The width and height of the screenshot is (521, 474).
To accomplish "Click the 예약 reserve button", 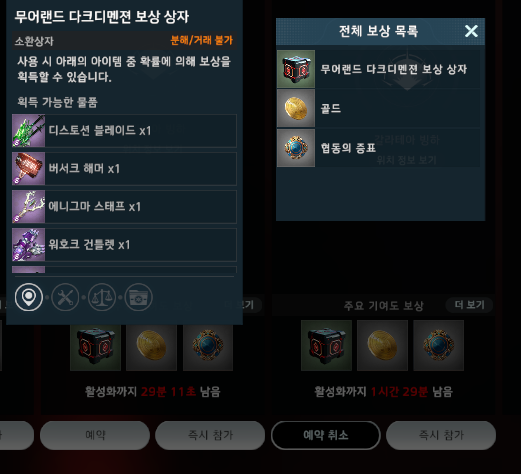I will (x=95, y=435).
